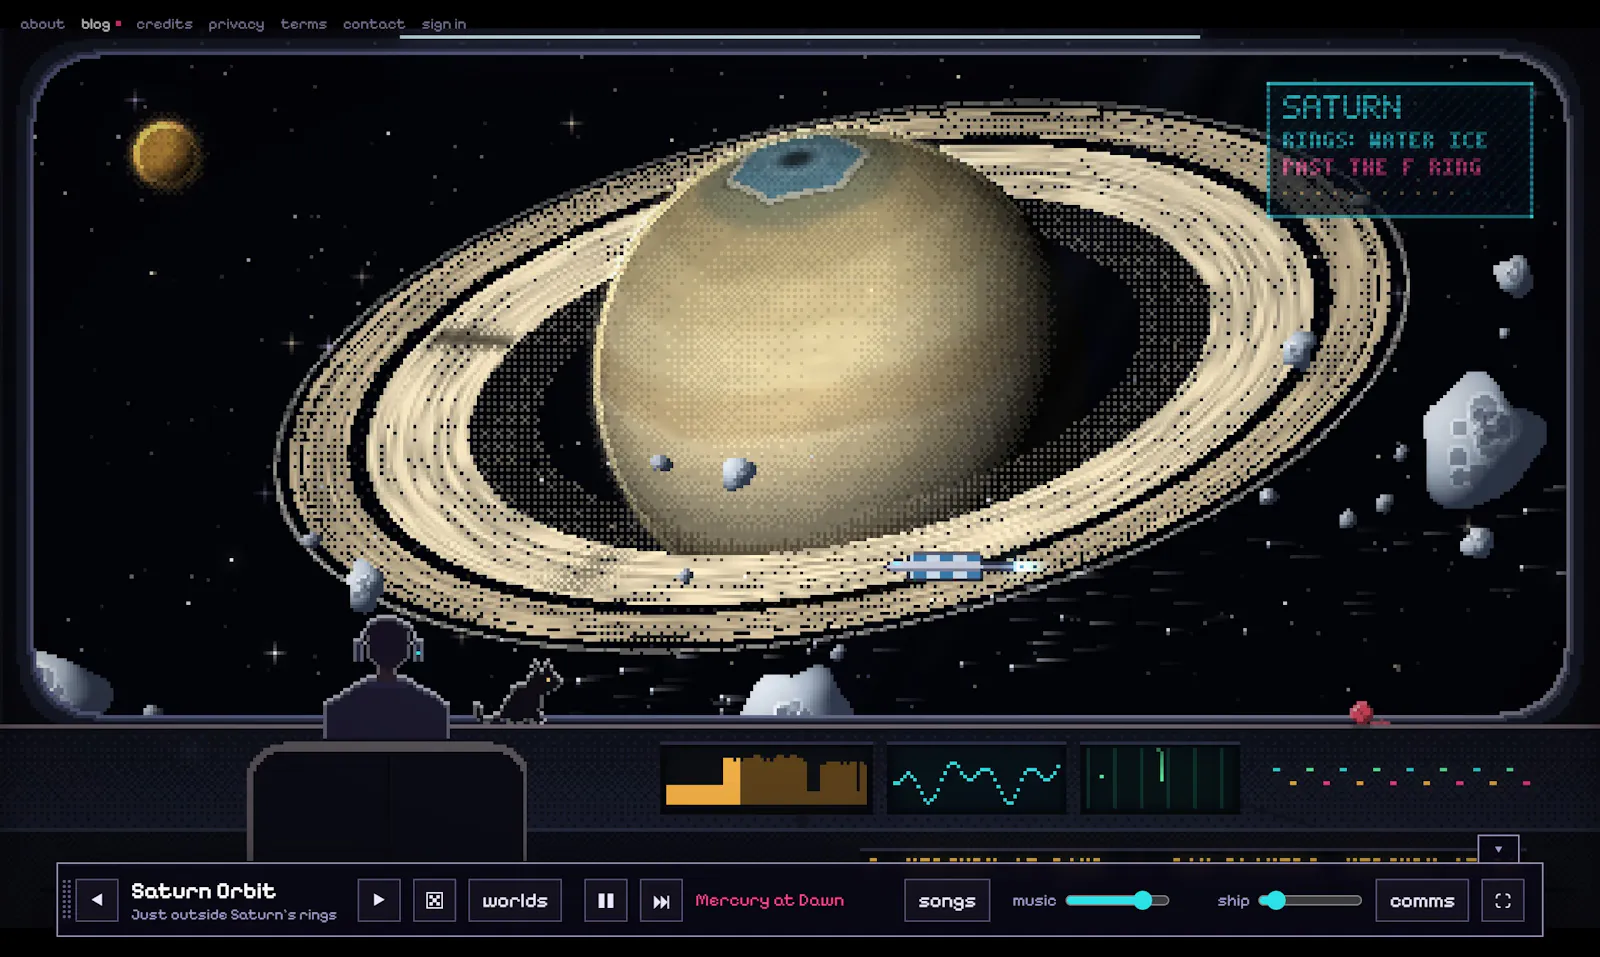
Task: Click the Saturn Orbit world title
Action: pos(203,890)
